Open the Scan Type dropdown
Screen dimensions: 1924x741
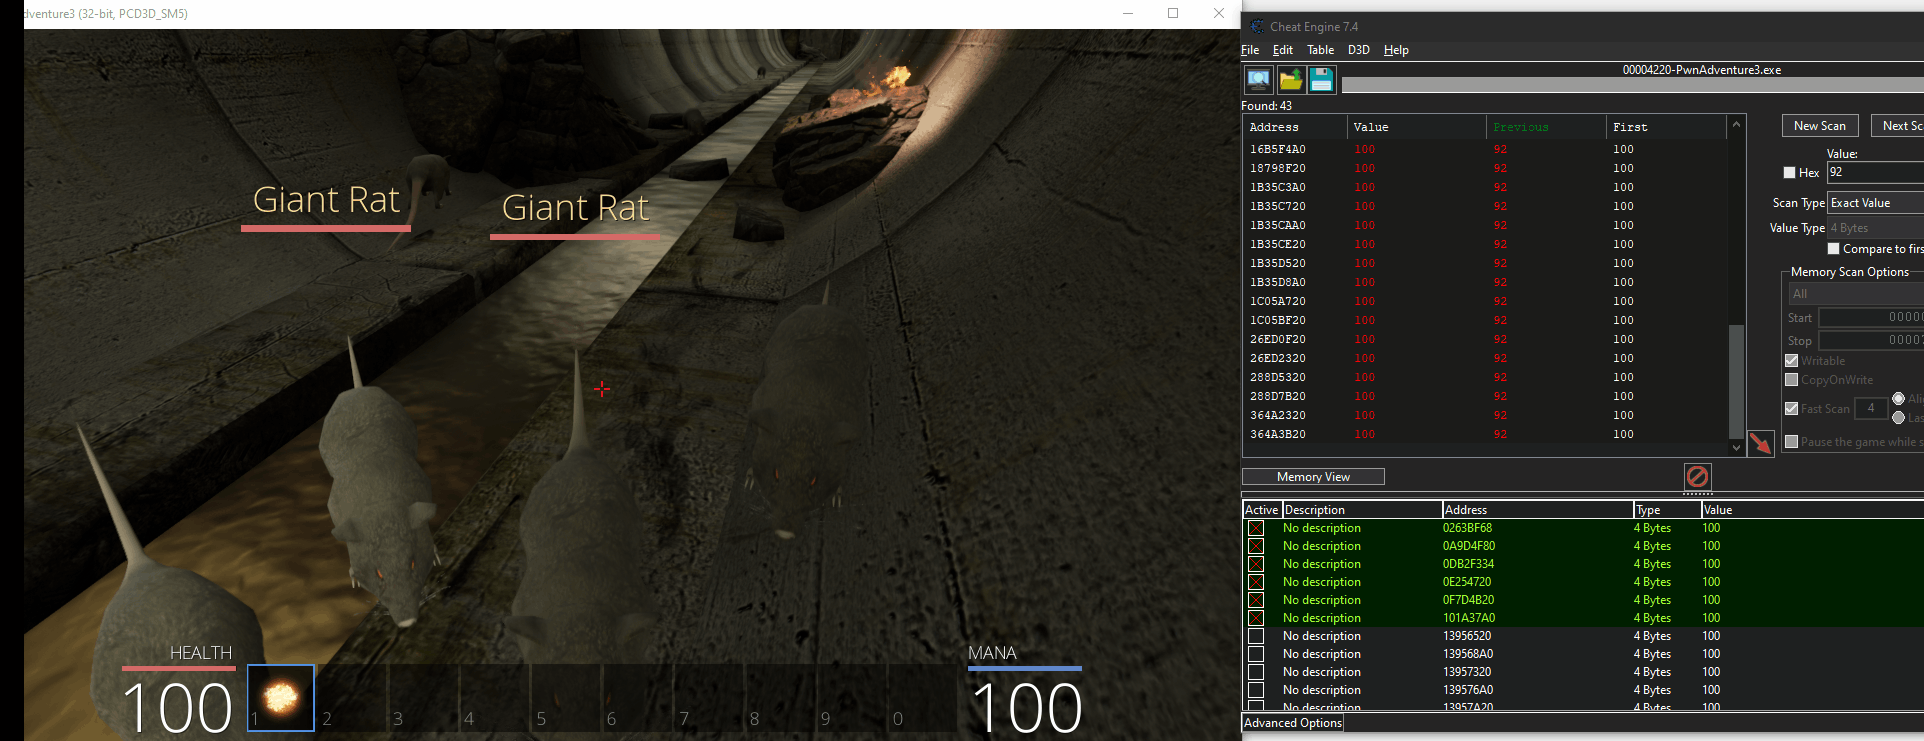(x=1875, y=202)
